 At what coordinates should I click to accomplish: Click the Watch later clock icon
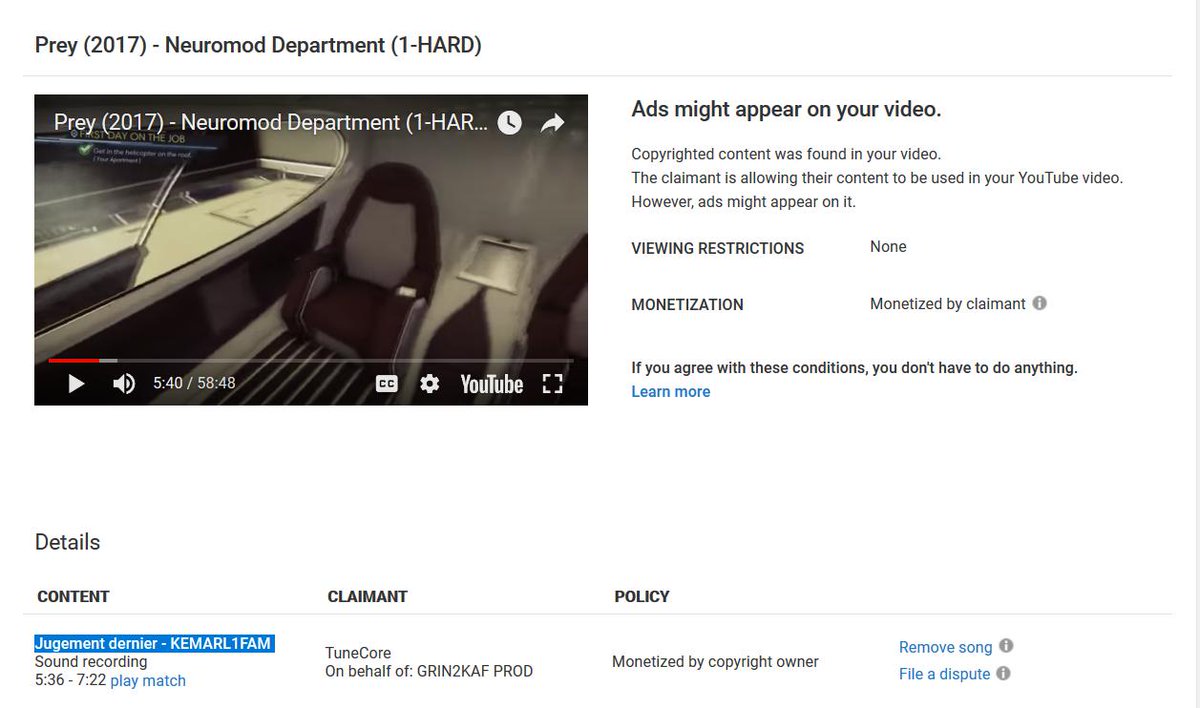[509, 123]
